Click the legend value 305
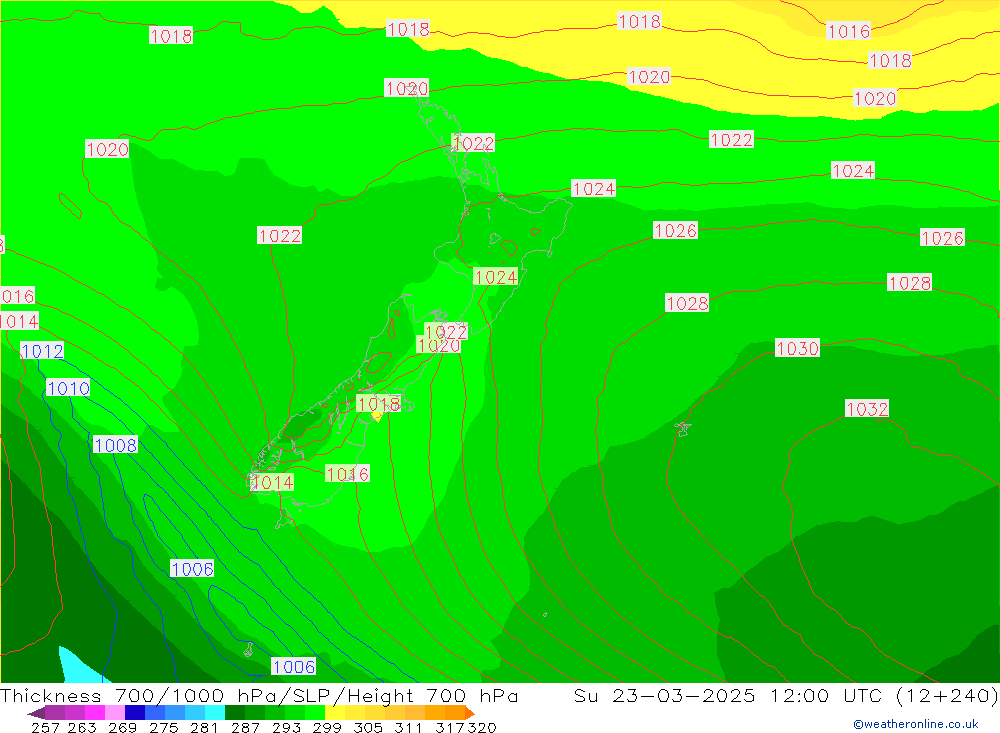This screenshot has height=733, width=1000. click(x=368, y=727)
